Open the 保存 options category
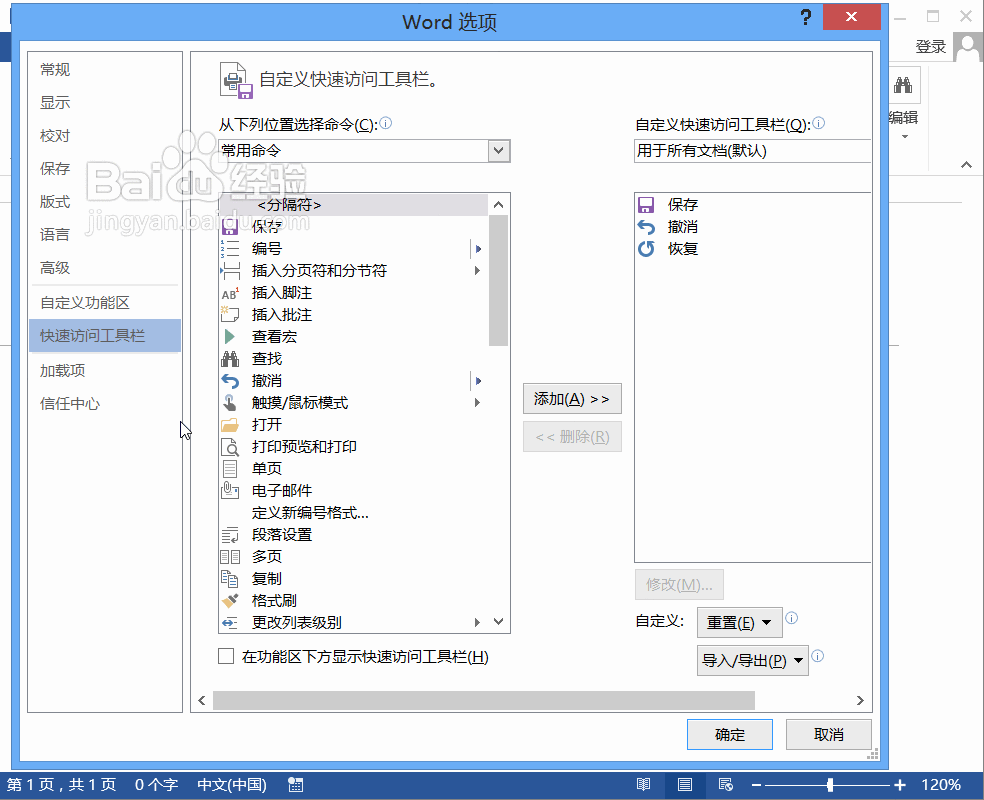Viewport: 984px width, 800px height. 55,169
